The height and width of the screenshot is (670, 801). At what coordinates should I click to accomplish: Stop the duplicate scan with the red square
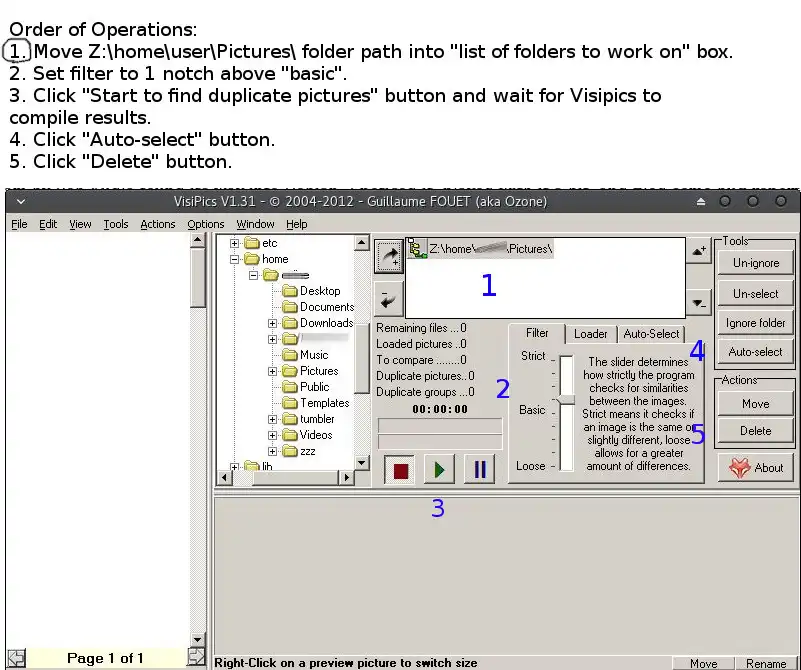(400, 469)
